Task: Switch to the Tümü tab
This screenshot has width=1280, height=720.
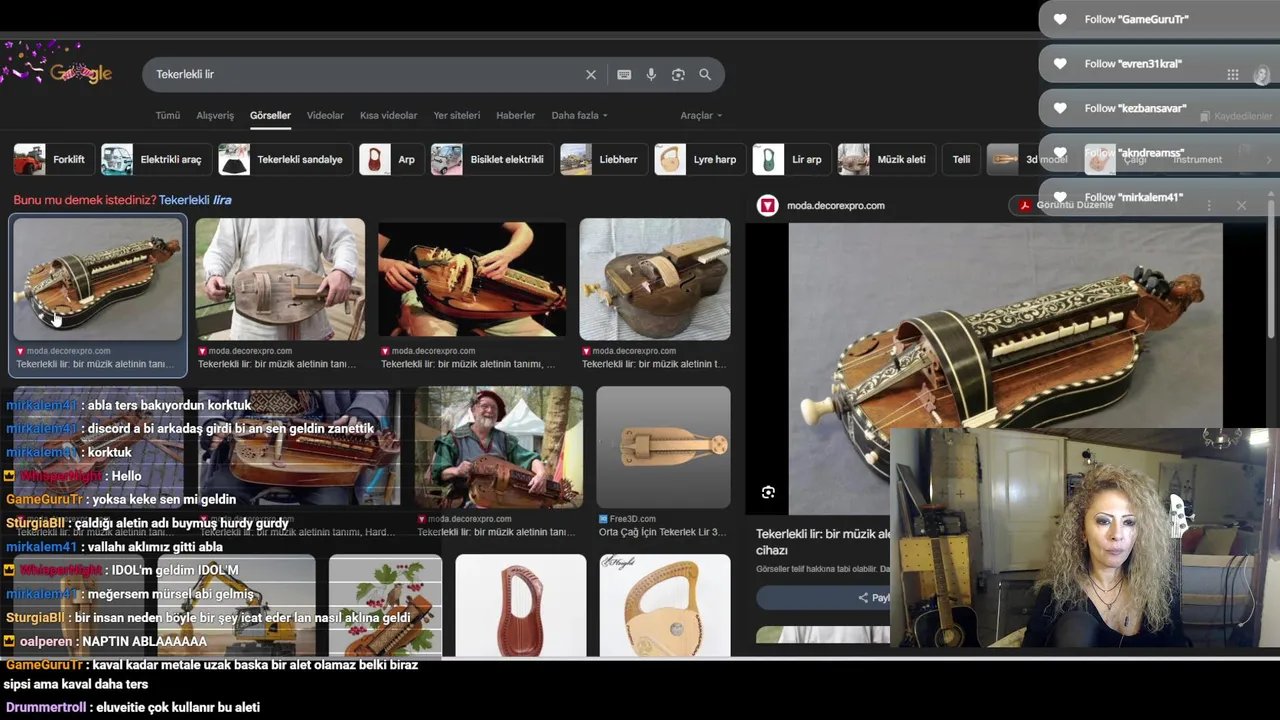Action: [168, 115]
